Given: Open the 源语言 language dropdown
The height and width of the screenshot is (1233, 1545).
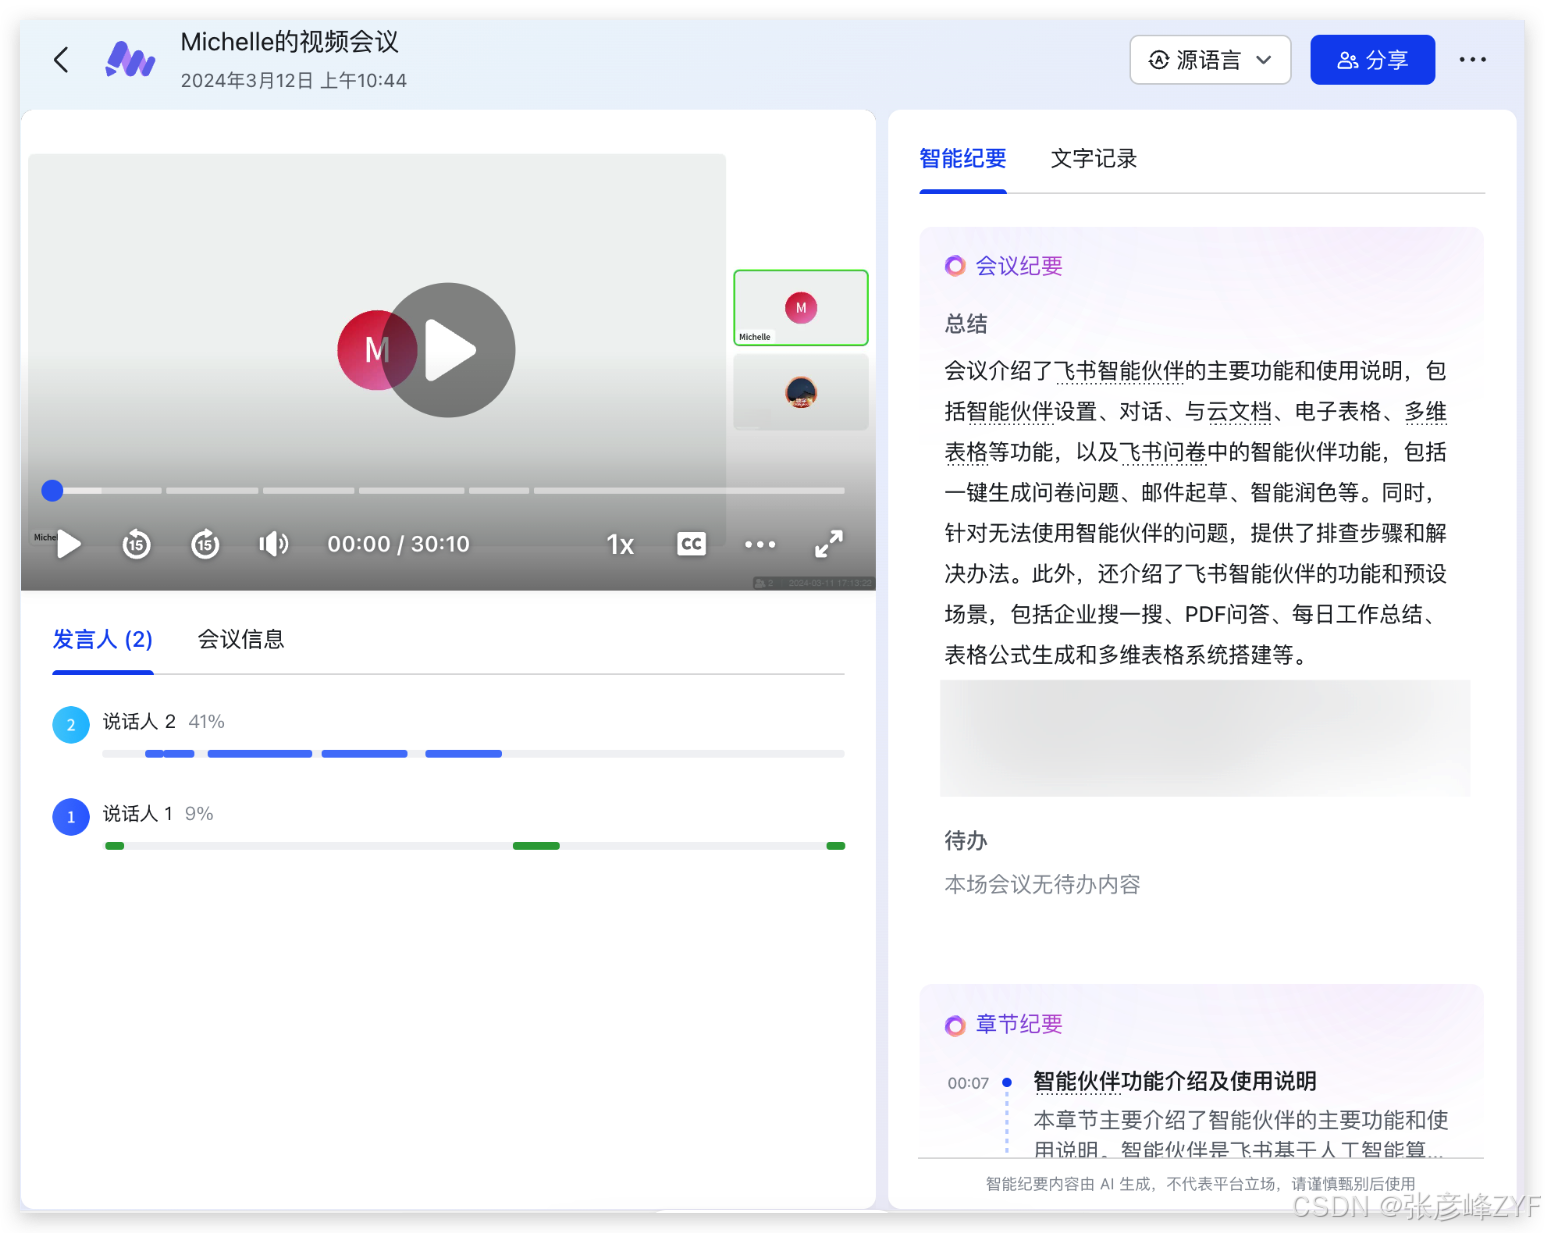Looking at the screenshot, I should click(x=1210, y=60).
